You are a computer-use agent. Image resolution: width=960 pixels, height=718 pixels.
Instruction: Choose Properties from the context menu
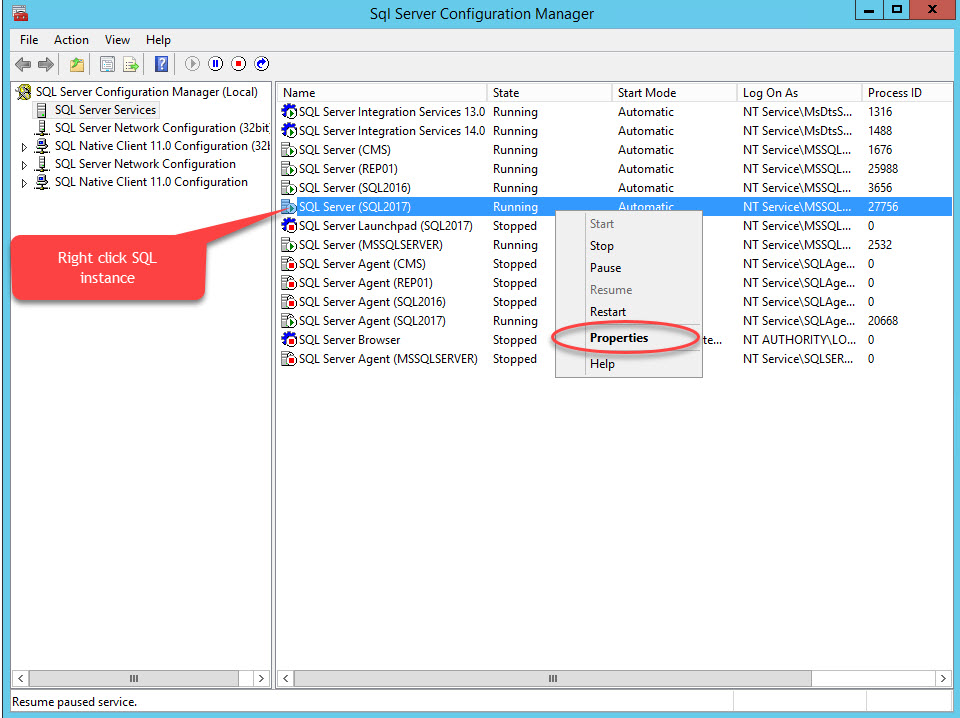pyautogui.click(x=618, y=338)
